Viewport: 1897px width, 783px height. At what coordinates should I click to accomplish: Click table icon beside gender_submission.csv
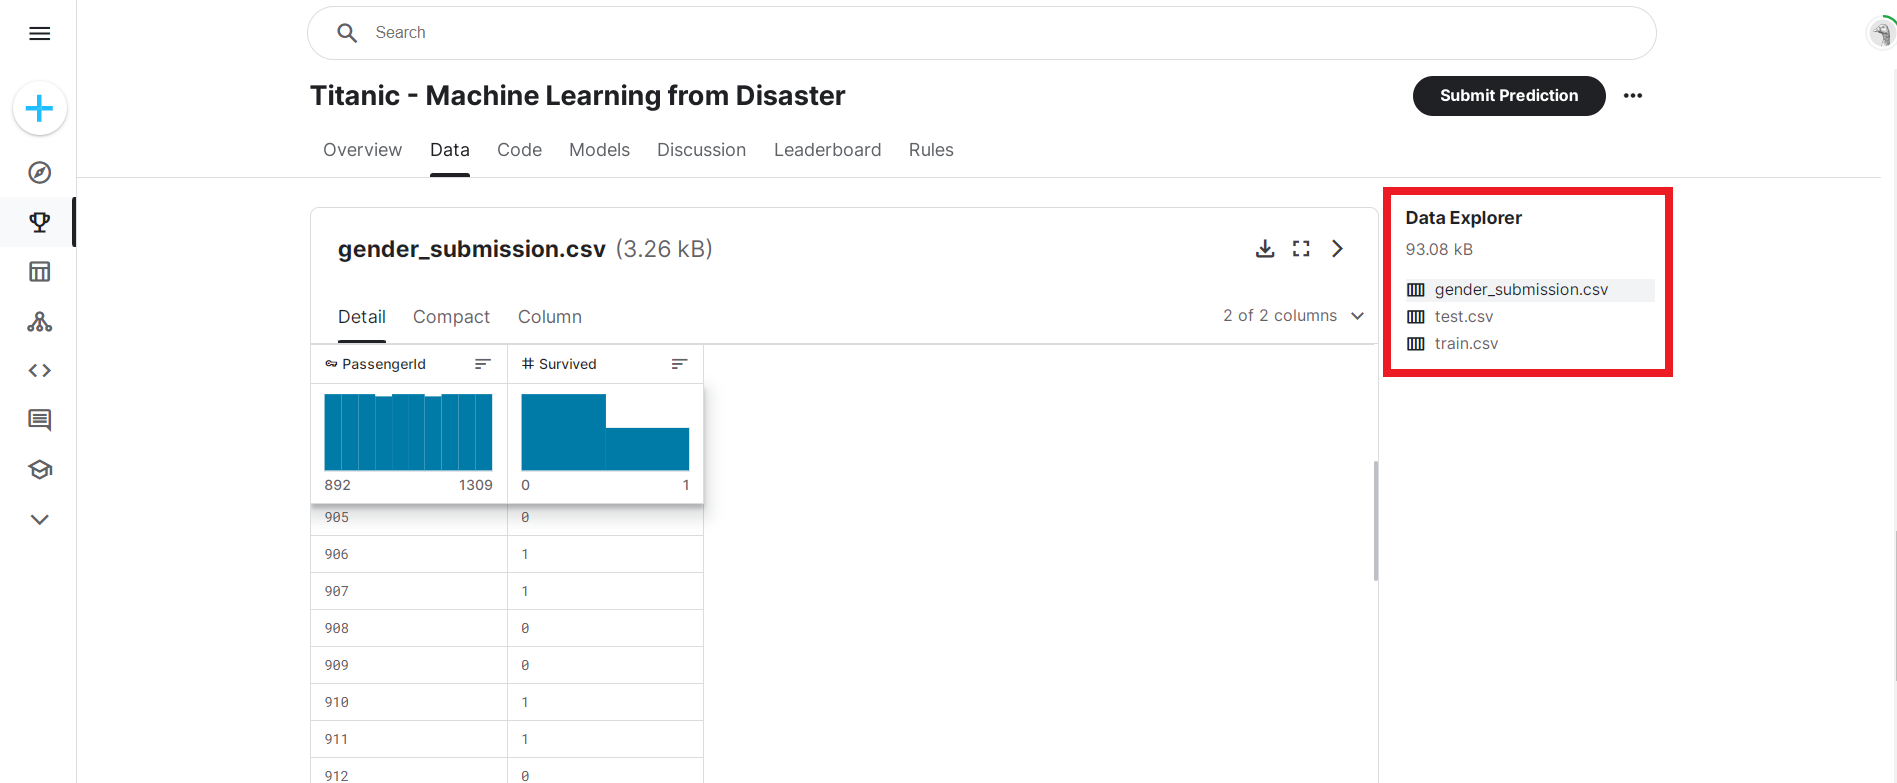(x=1416, y=290)
